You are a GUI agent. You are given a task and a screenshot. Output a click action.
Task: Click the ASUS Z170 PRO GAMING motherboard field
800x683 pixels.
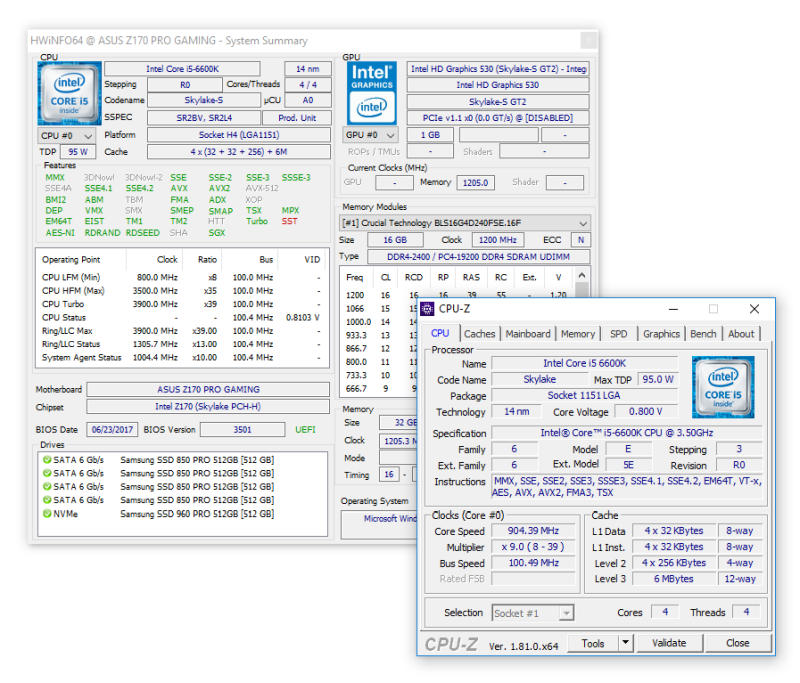tap(208, 390)
